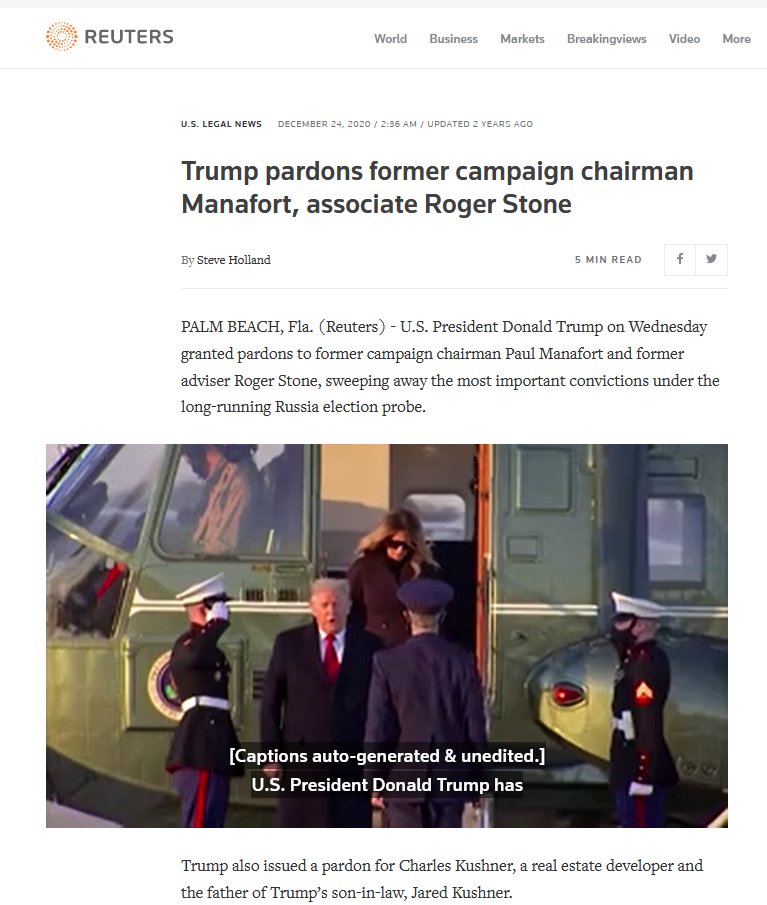Expand the More navigation menu
Viewport: 767px width, 905px height.
click(x=736, y=39)
